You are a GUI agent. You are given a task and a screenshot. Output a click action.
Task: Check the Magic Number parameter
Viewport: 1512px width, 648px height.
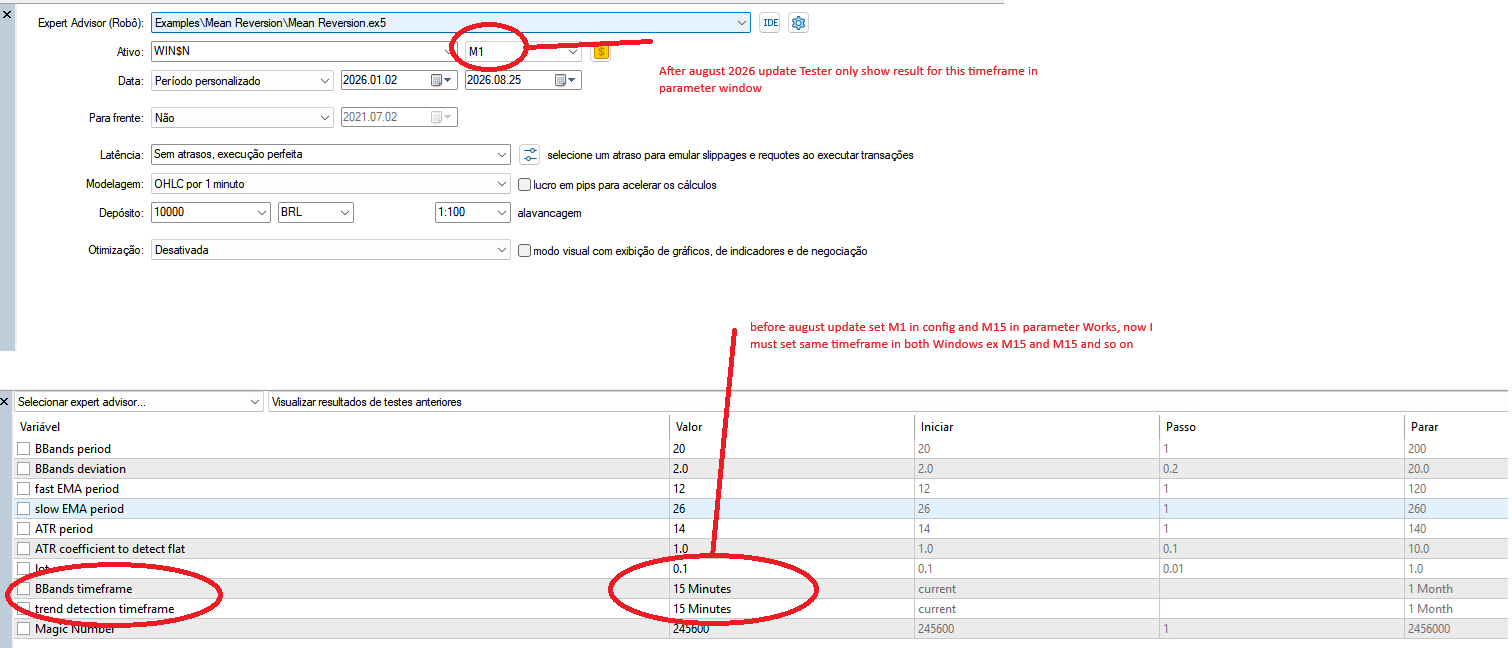click(x=23, y=629)
